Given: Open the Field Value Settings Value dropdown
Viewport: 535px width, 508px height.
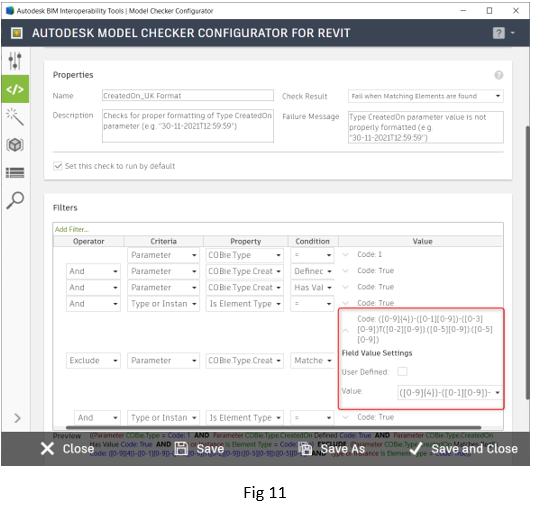Looking at the screenshot, I should click(x=450, y=392).
